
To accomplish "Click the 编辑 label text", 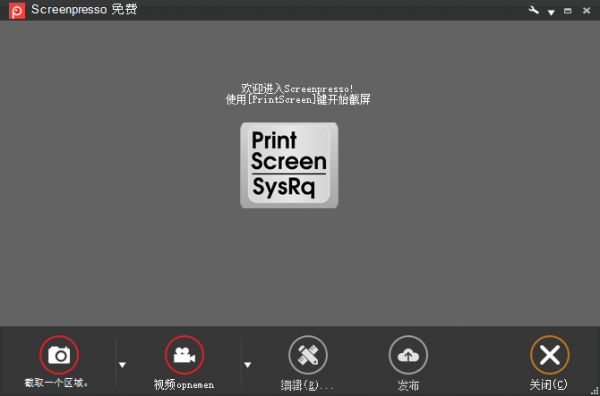I will coord(307,385).
